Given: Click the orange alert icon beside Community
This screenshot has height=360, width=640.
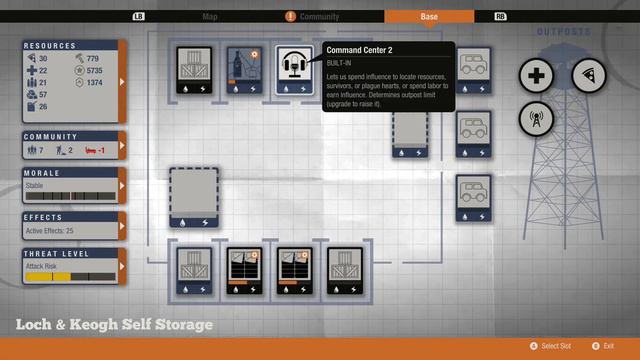Looking at the screenshot, I should (290, 16).
